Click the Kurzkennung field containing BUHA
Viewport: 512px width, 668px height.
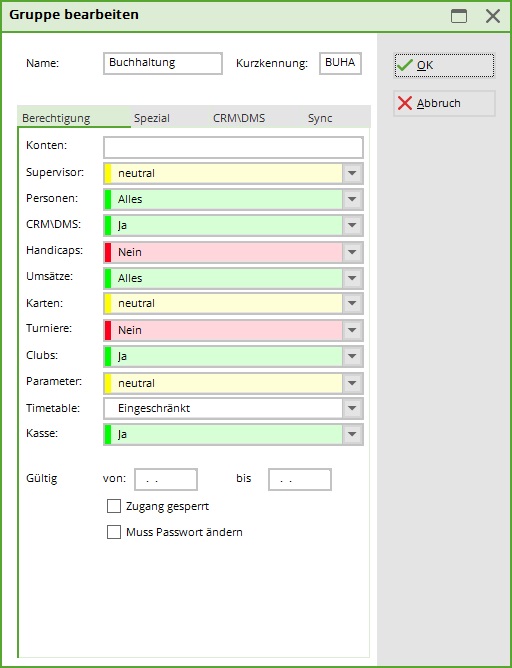(340, 63)
